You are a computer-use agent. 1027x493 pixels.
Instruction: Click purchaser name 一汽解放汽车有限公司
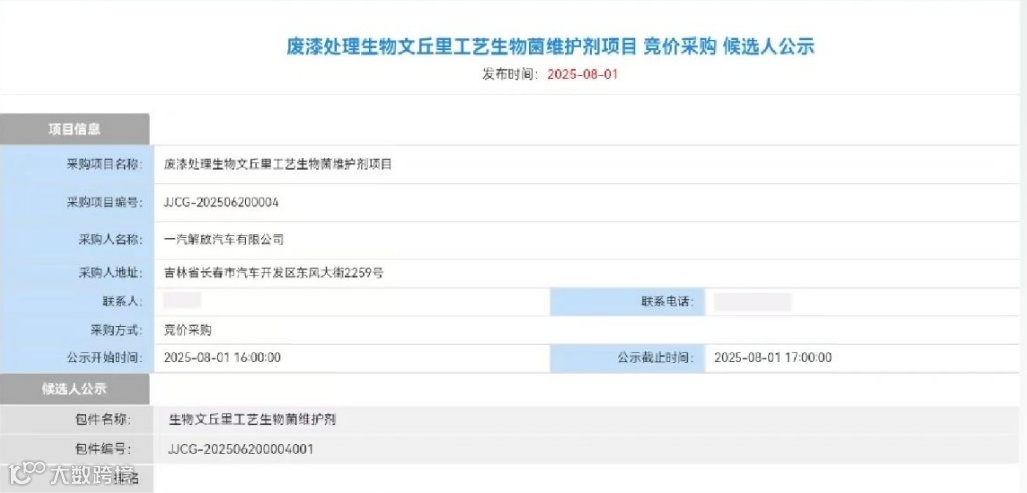[x=224, y=239]
